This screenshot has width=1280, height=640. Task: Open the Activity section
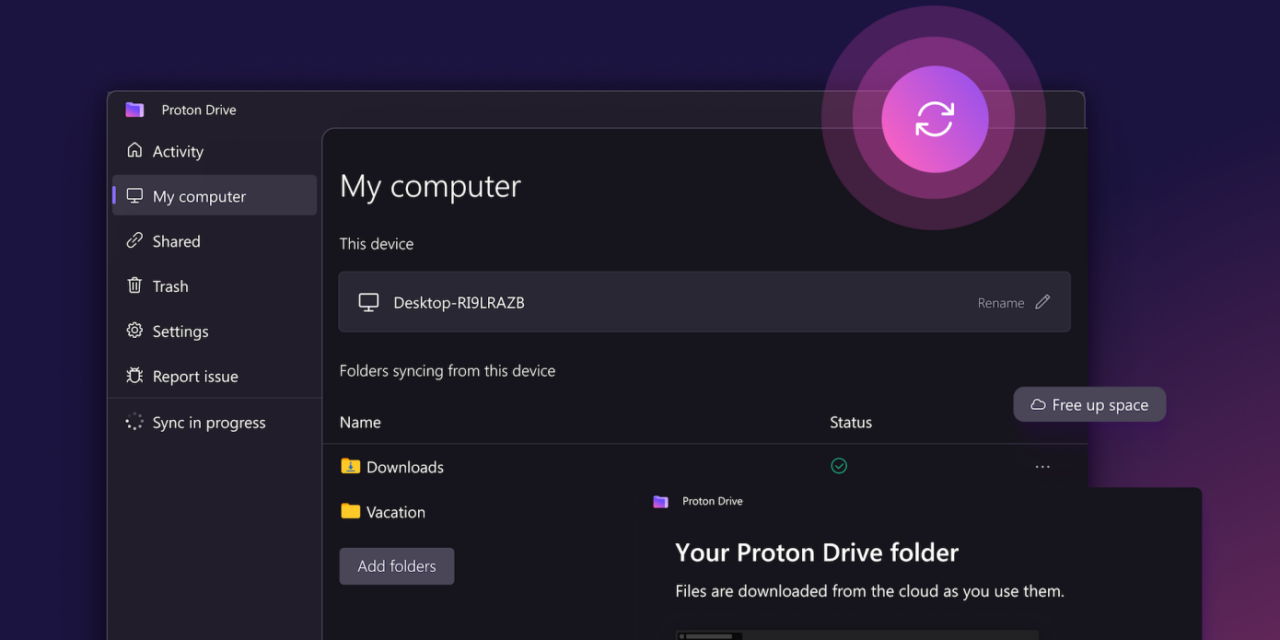(x=177, y=151)
